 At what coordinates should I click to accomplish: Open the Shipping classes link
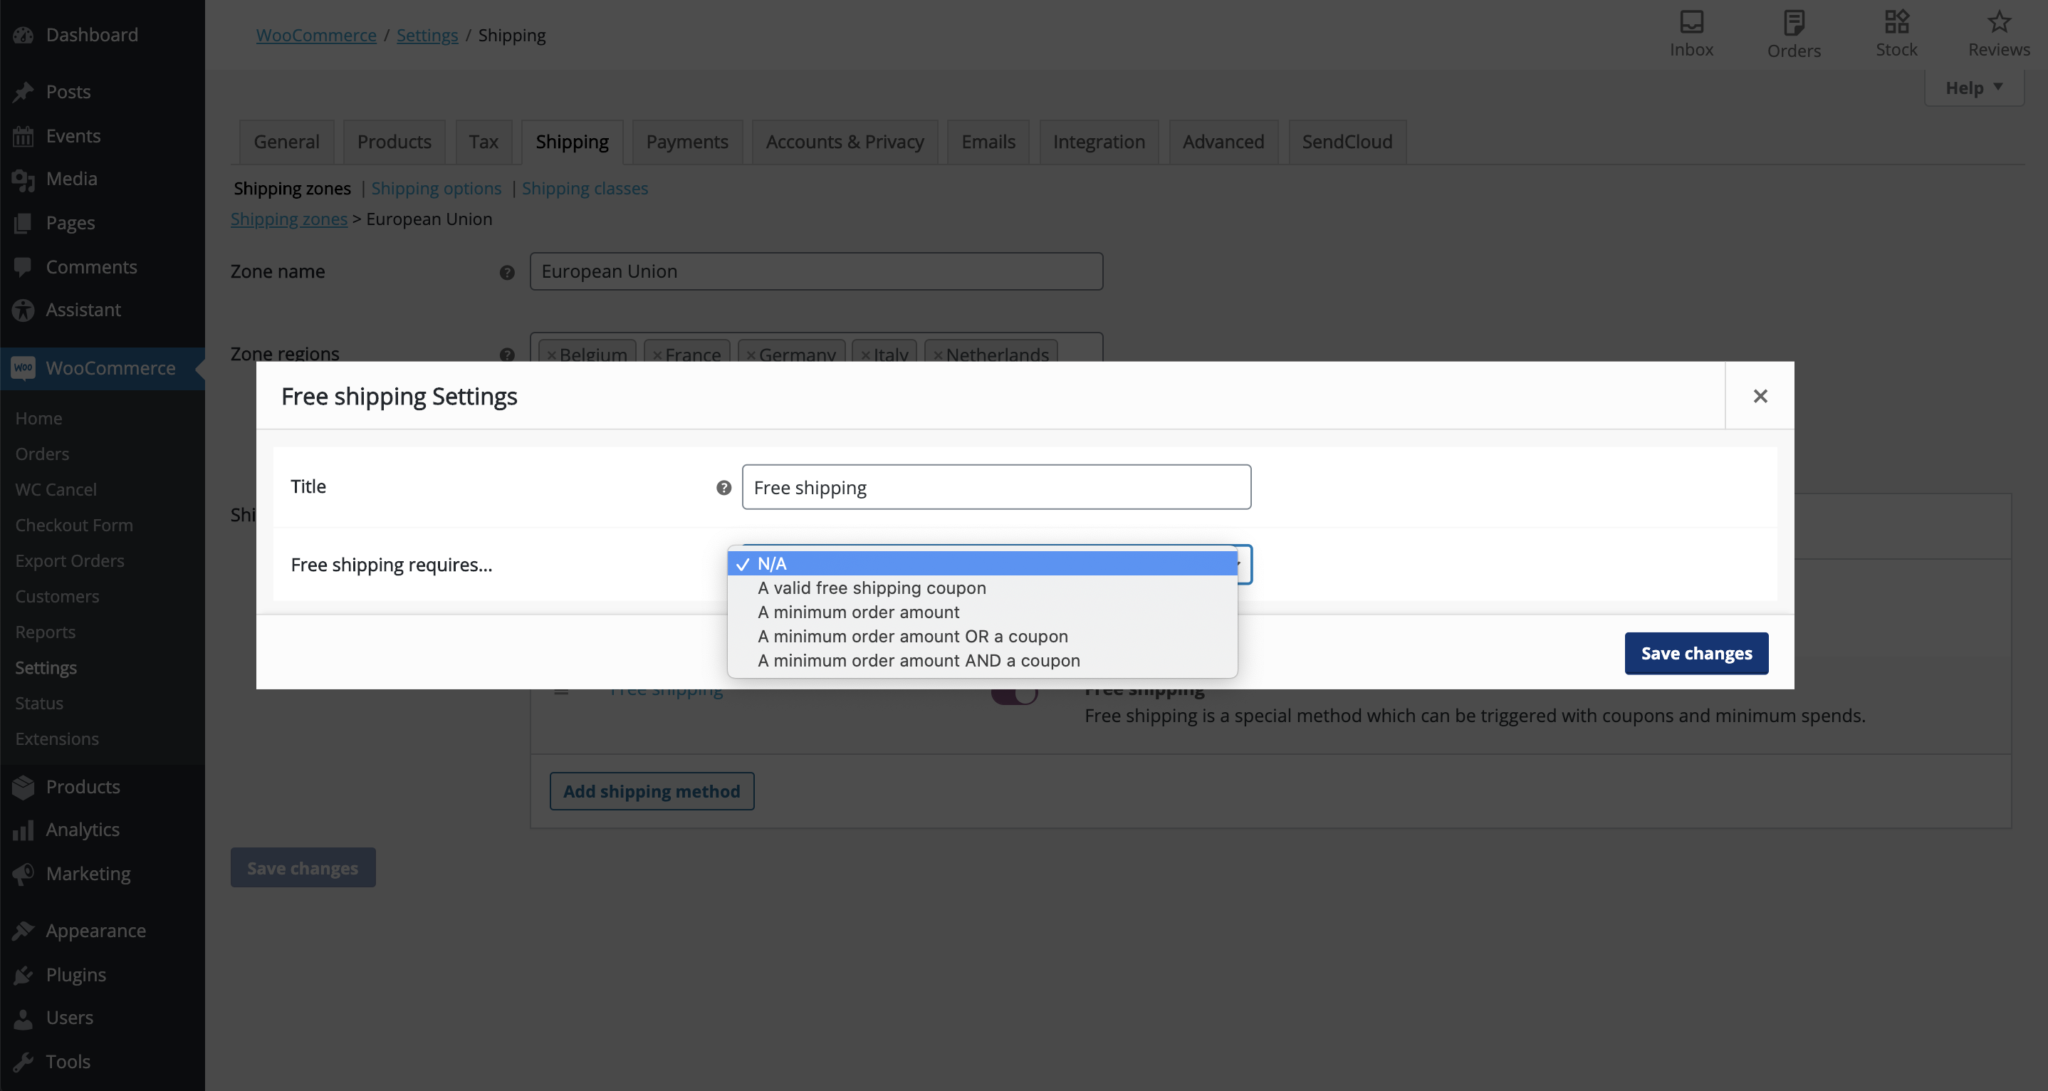584,188
